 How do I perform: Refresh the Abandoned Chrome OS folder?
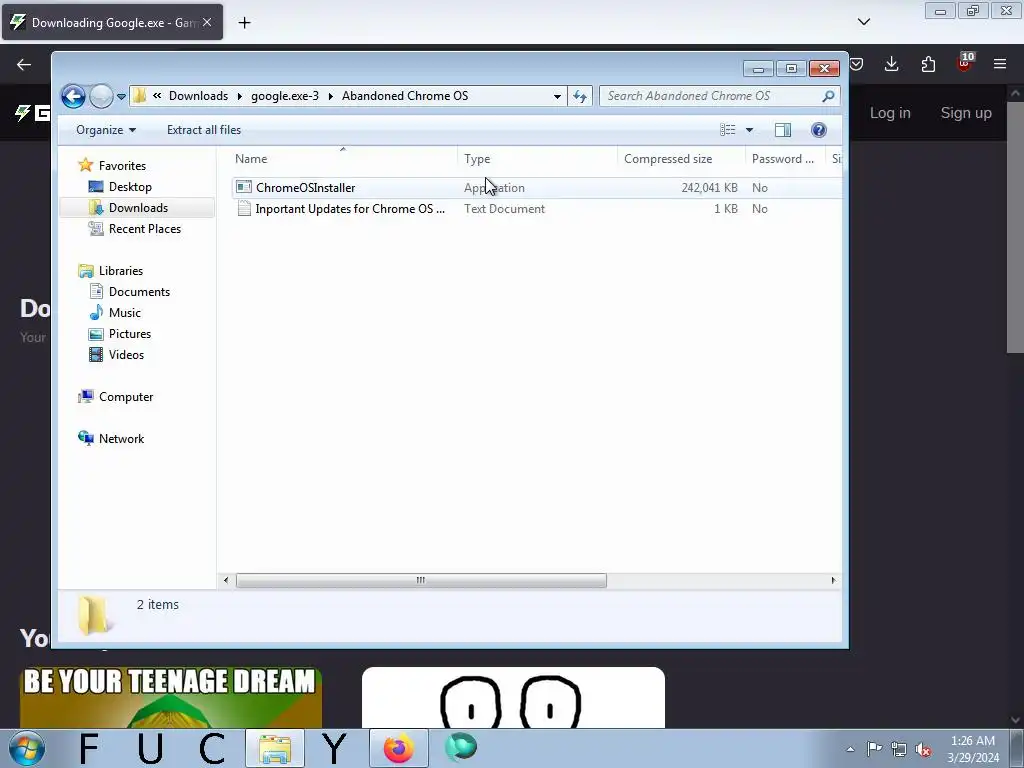580,97
